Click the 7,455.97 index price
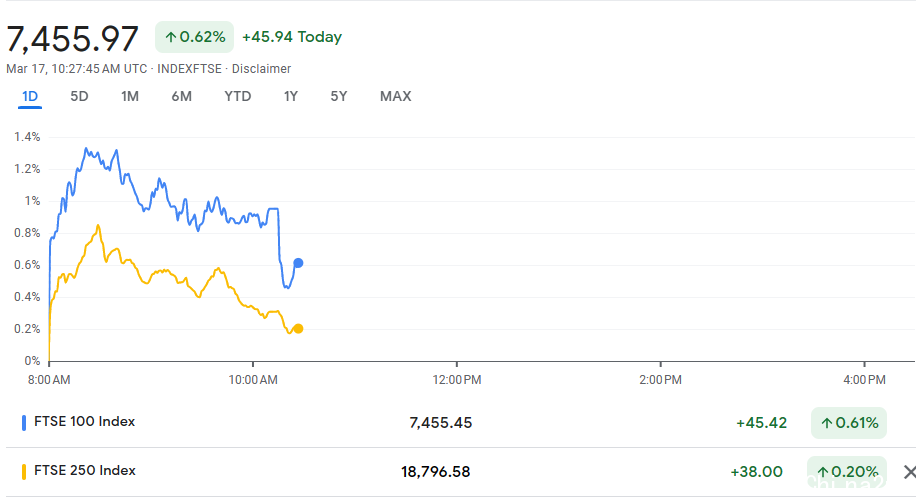Image resolution: width=916 pixels, height=497 pixels. click(x=73, y=39)
